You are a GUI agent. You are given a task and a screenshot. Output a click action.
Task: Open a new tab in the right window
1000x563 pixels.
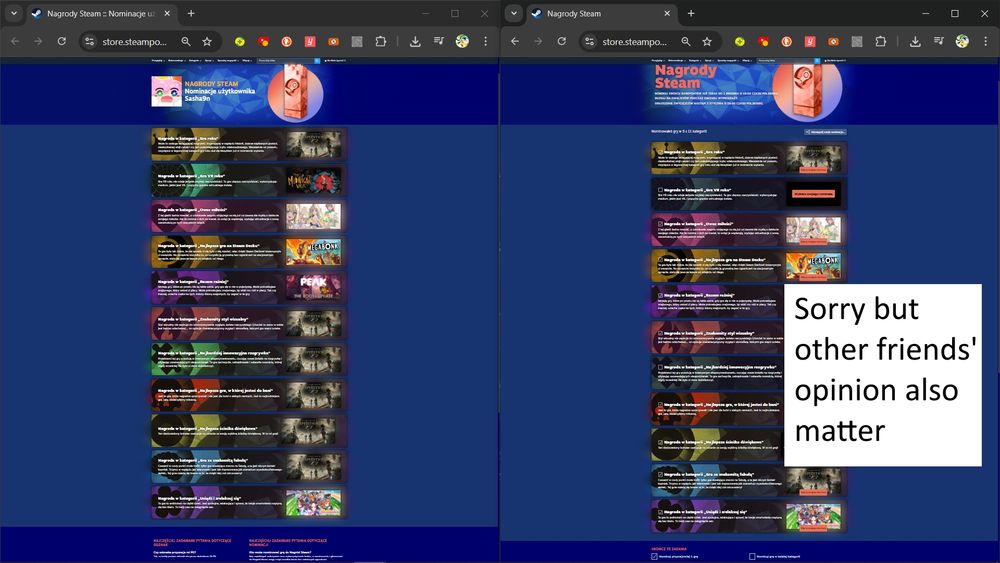(691, 13)
